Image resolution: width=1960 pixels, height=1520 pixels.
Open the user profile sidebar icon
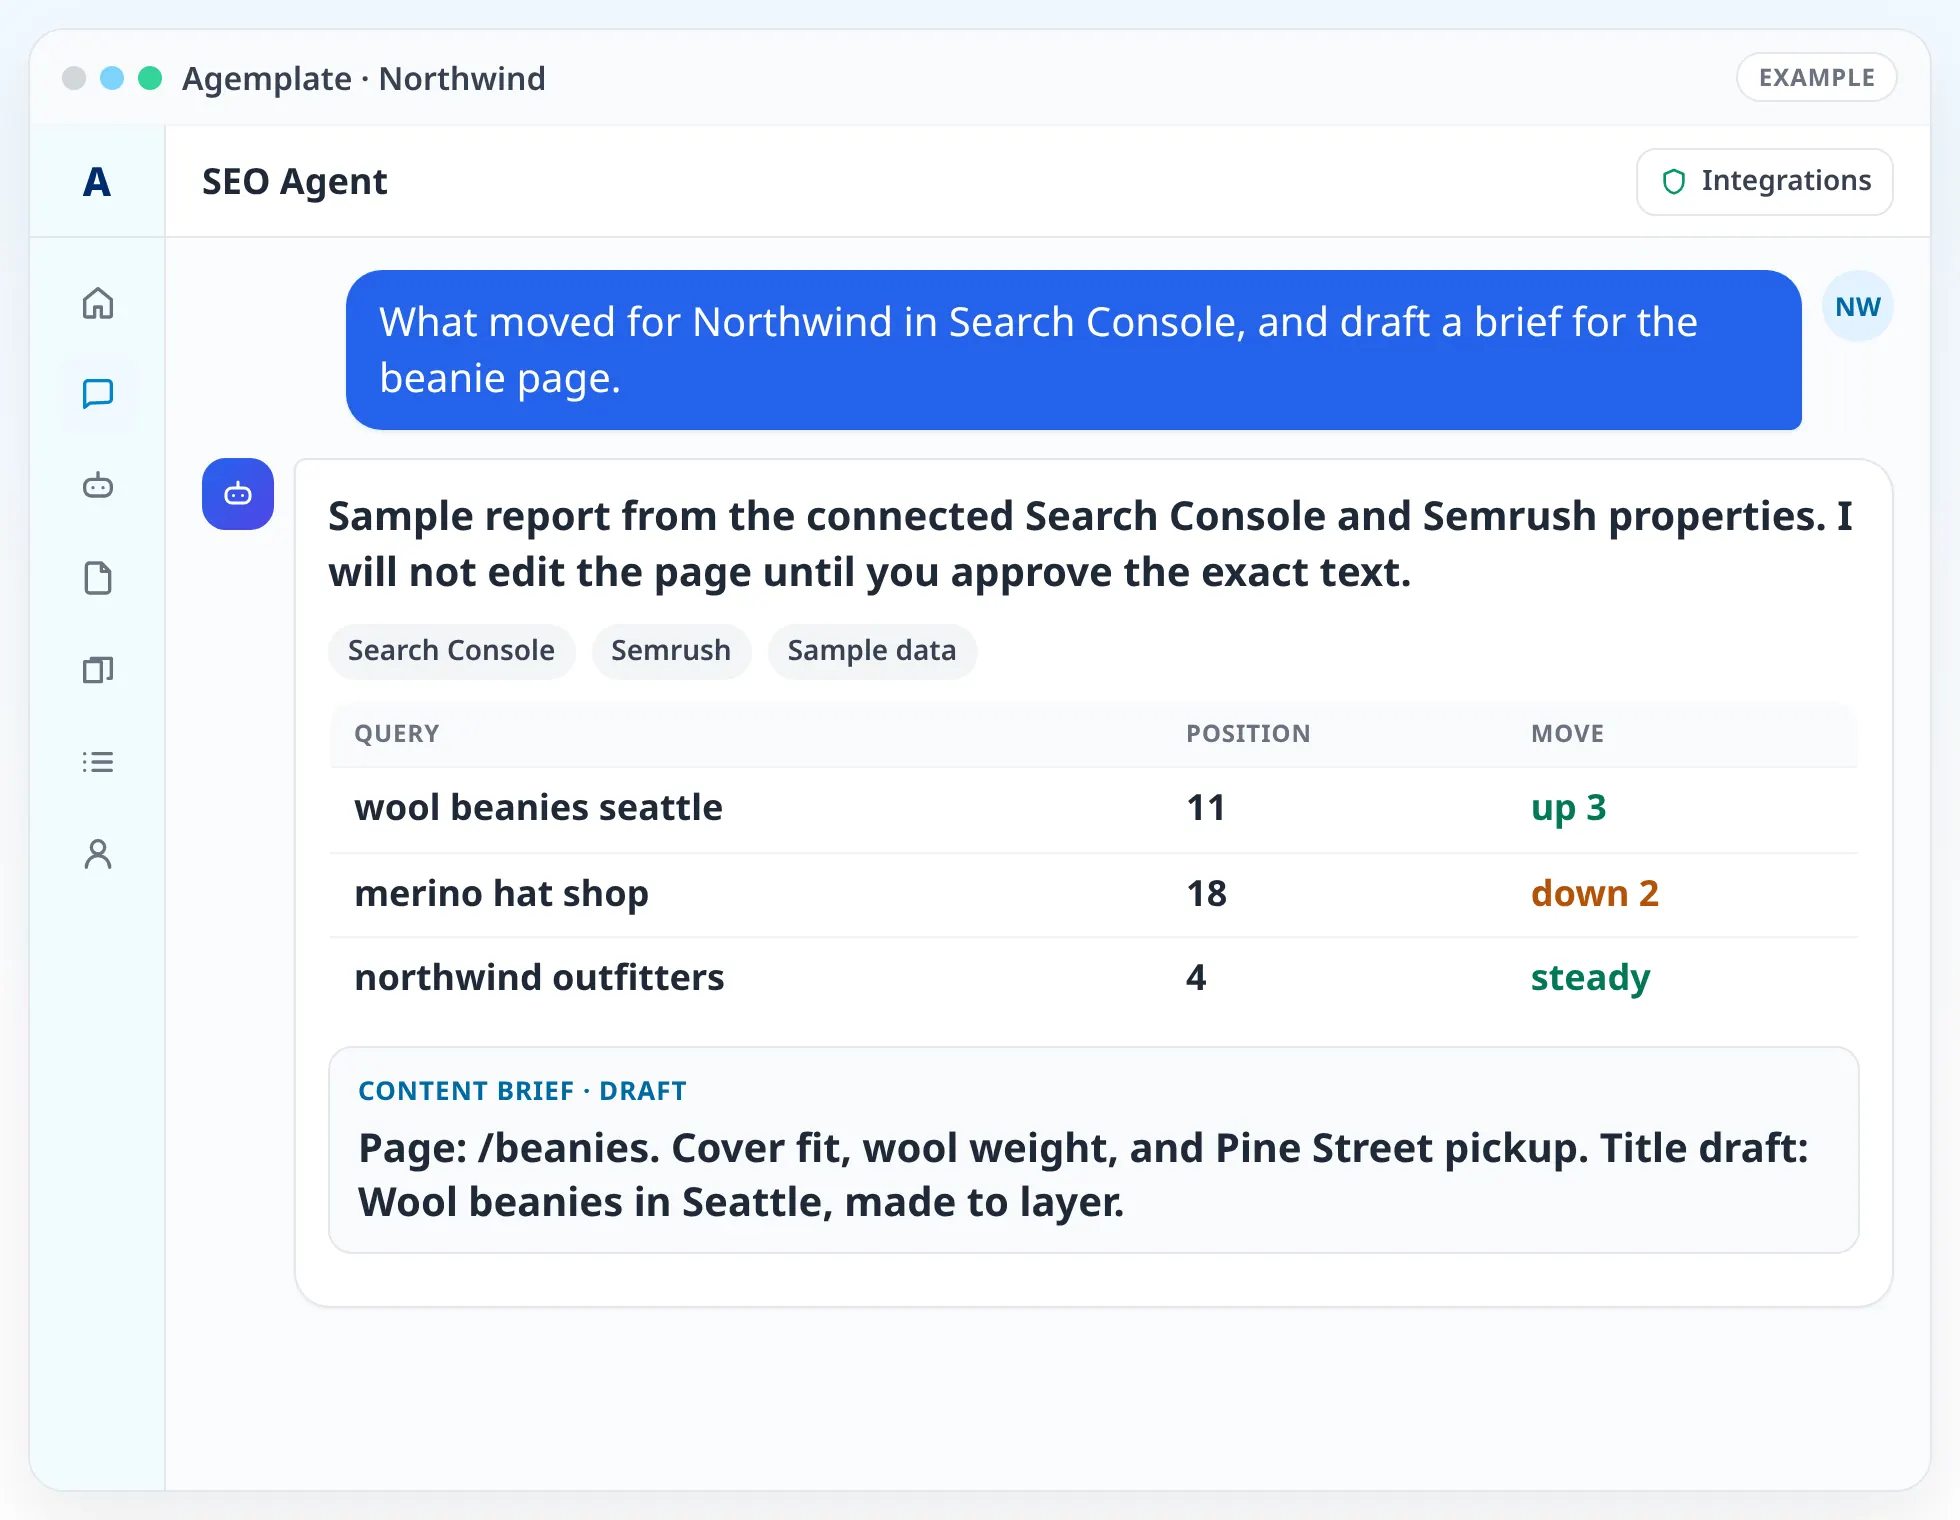(98, 854)
